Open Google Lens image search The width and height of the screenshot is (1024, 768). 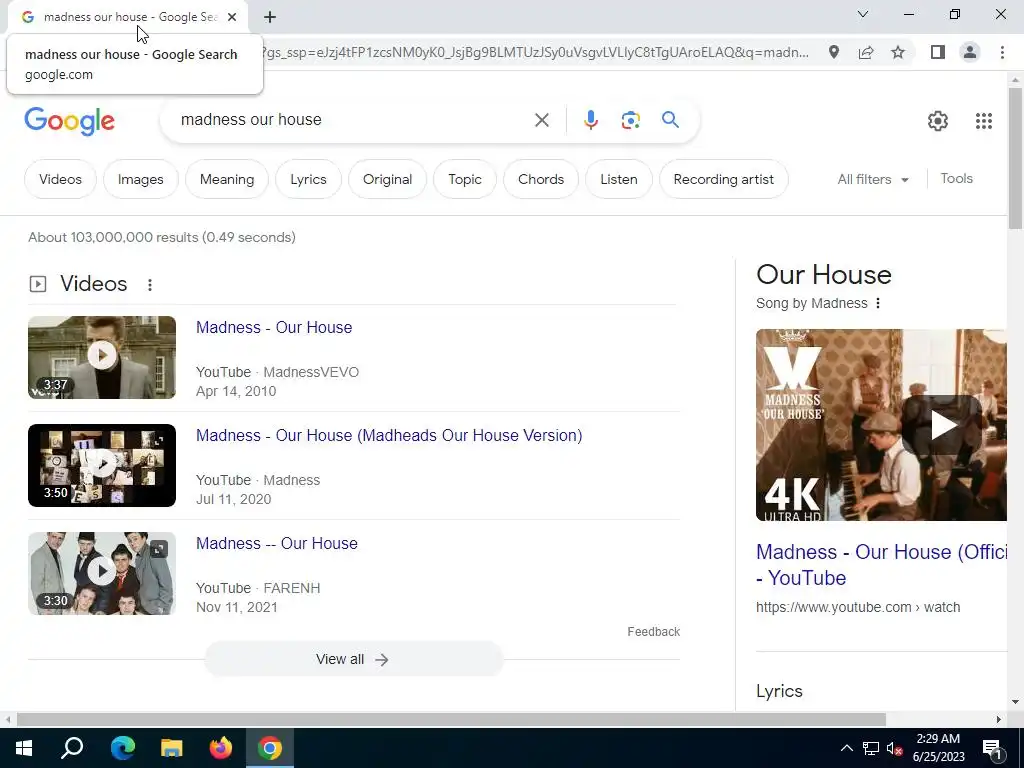pyautogui.click(x=630, y=120)
